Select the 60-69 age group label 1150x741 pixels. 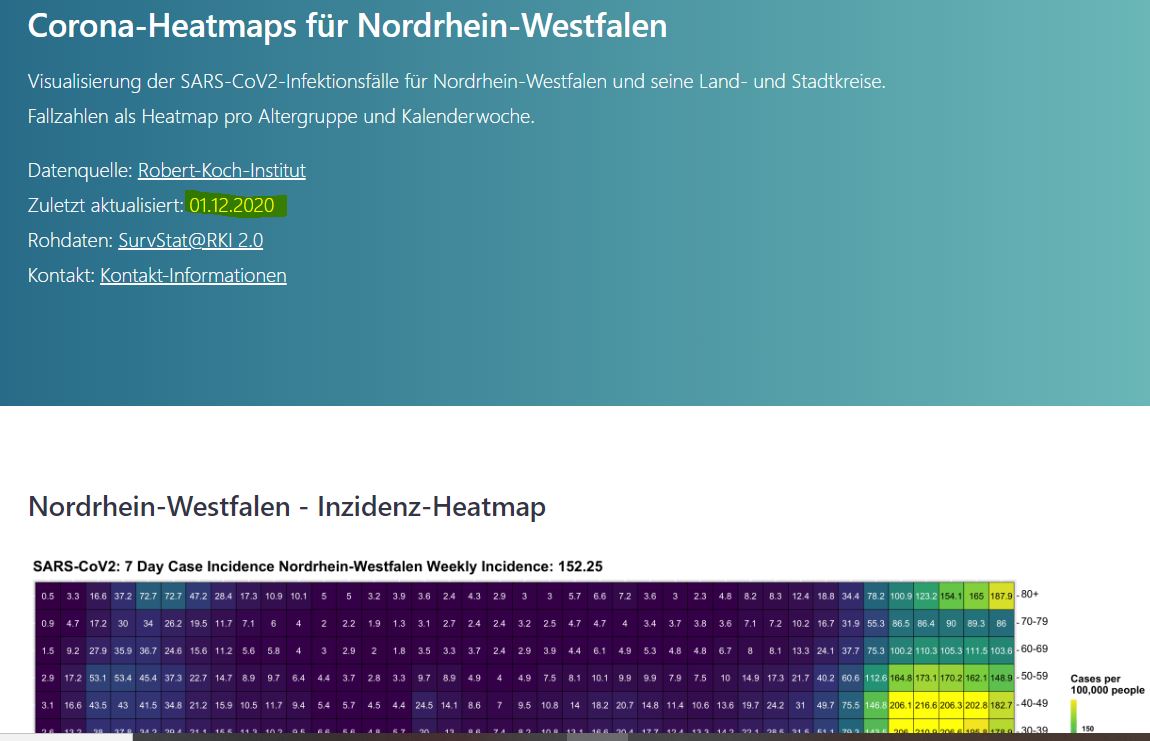[x=1035, y=649]
